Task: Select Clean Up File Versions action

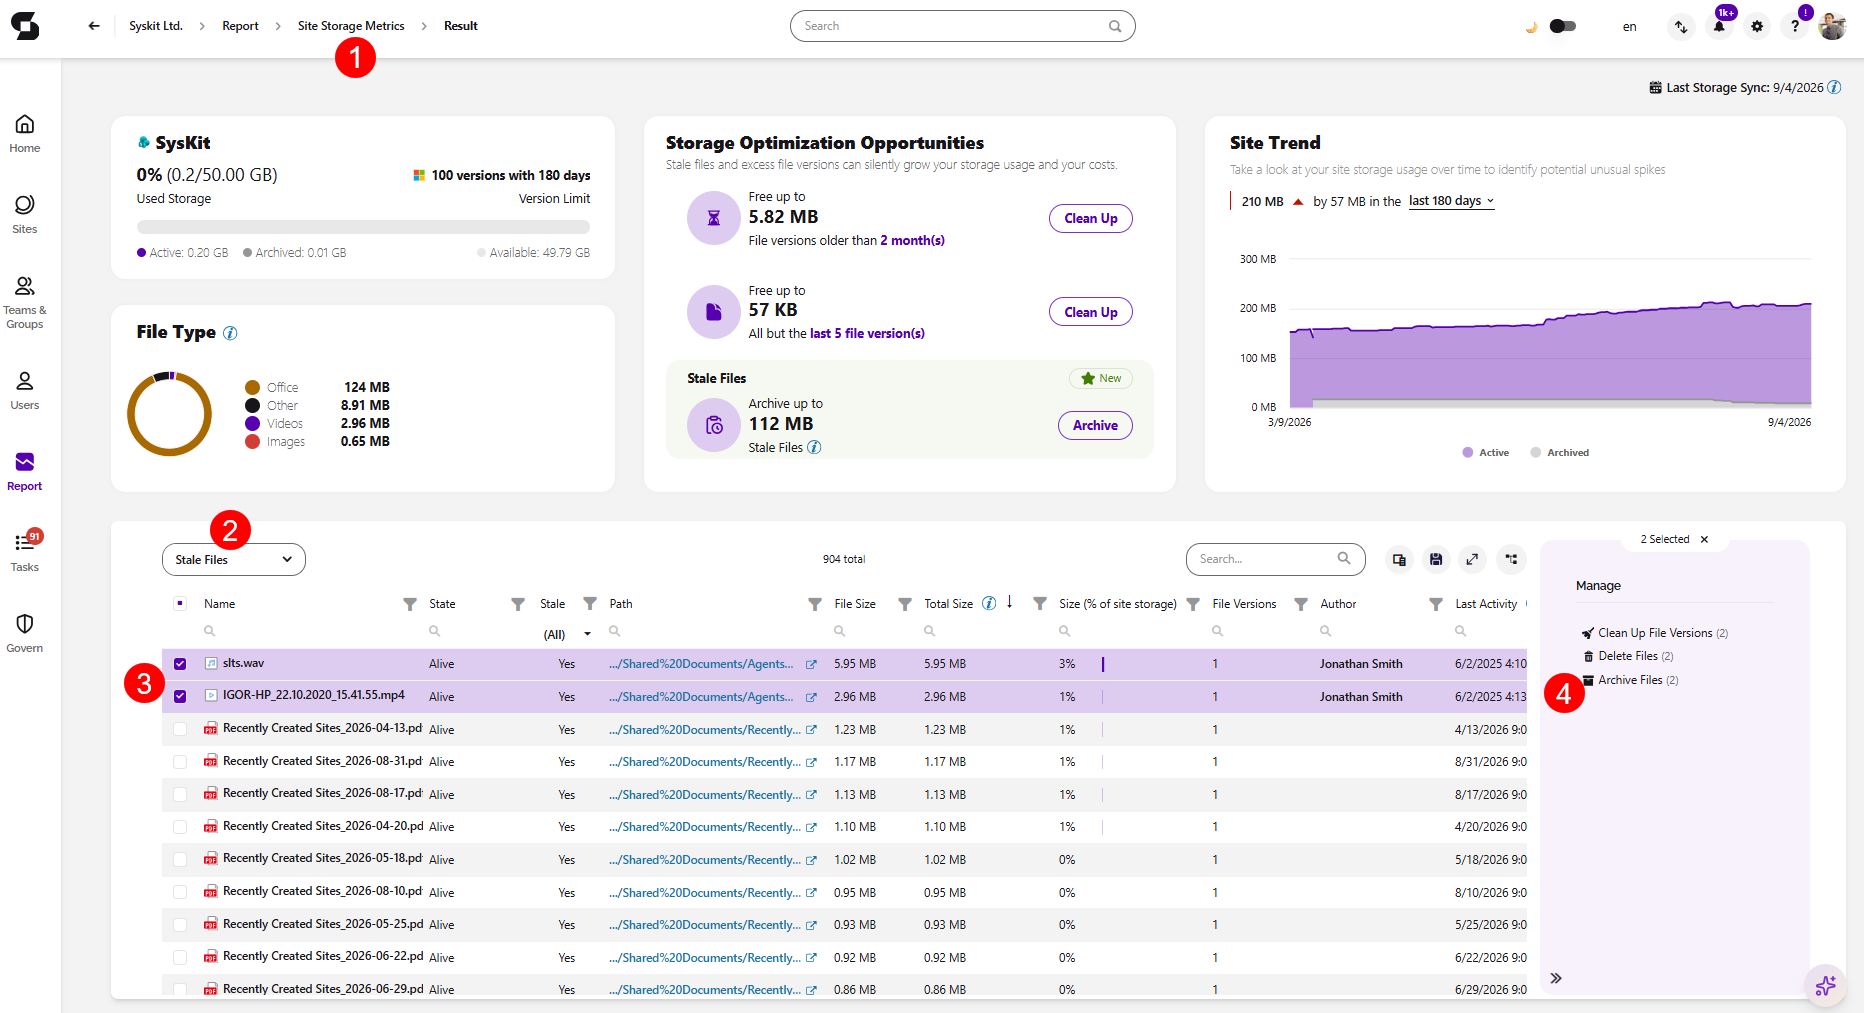Action: [x=1655, y=633]
